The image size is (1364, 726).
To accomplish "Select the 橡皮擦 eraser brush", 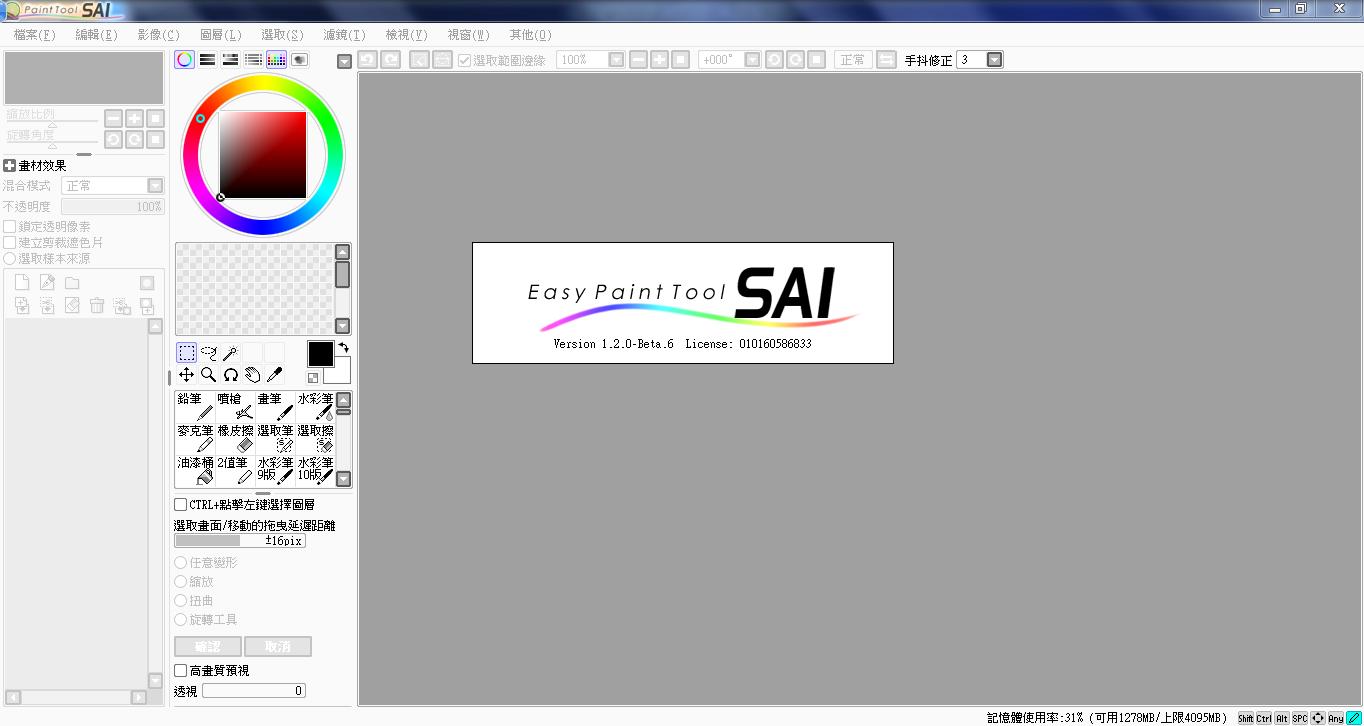I will [235, 438].
